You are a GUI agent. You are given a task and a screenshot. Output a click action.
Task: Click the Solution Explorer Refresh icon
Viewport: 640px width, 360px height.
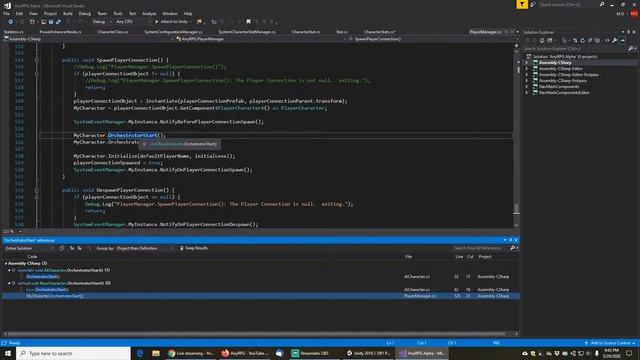582,40
